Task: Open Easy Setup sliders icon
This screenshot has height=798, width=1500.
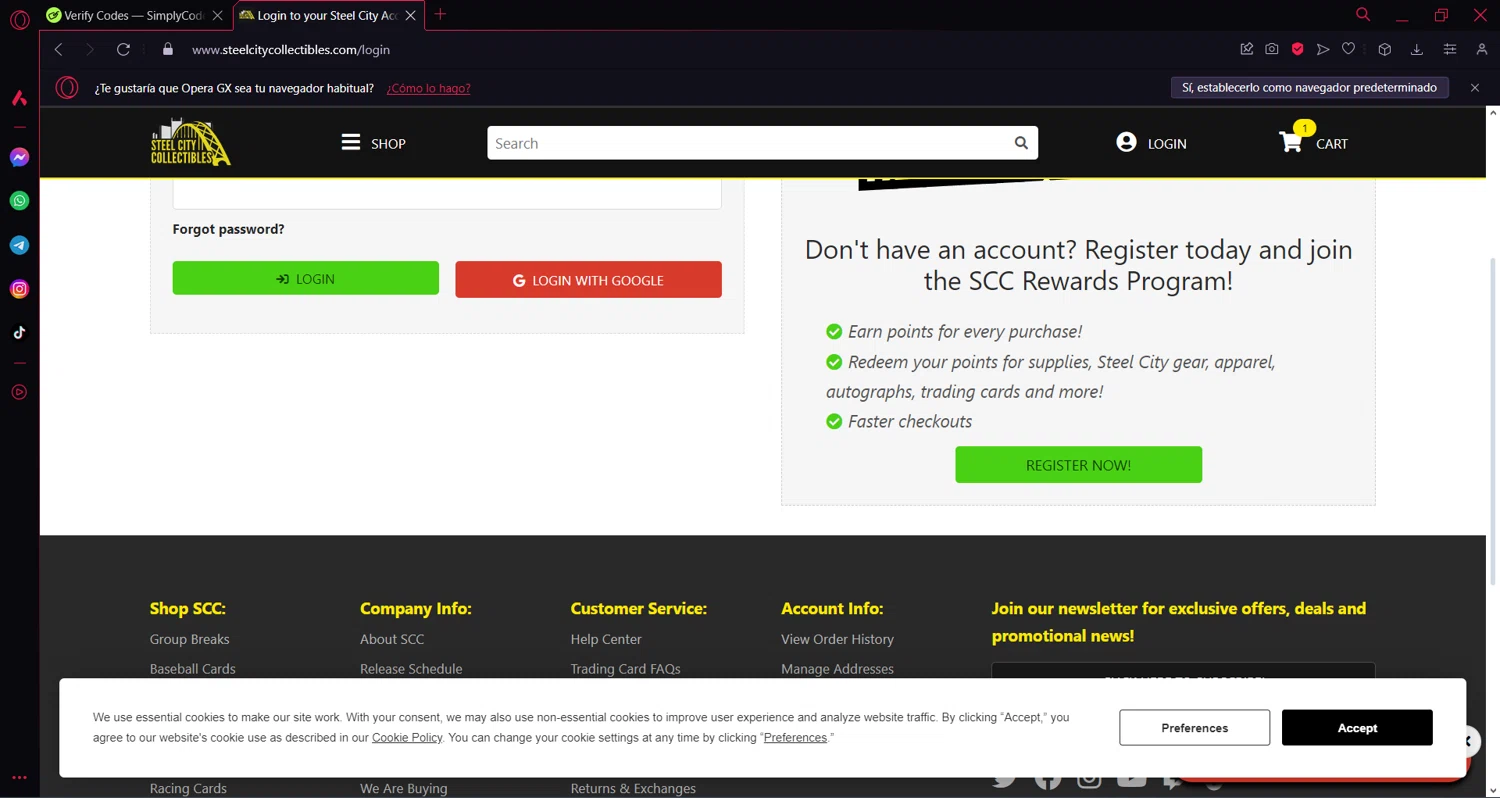Action: [x=1450, y=49]
